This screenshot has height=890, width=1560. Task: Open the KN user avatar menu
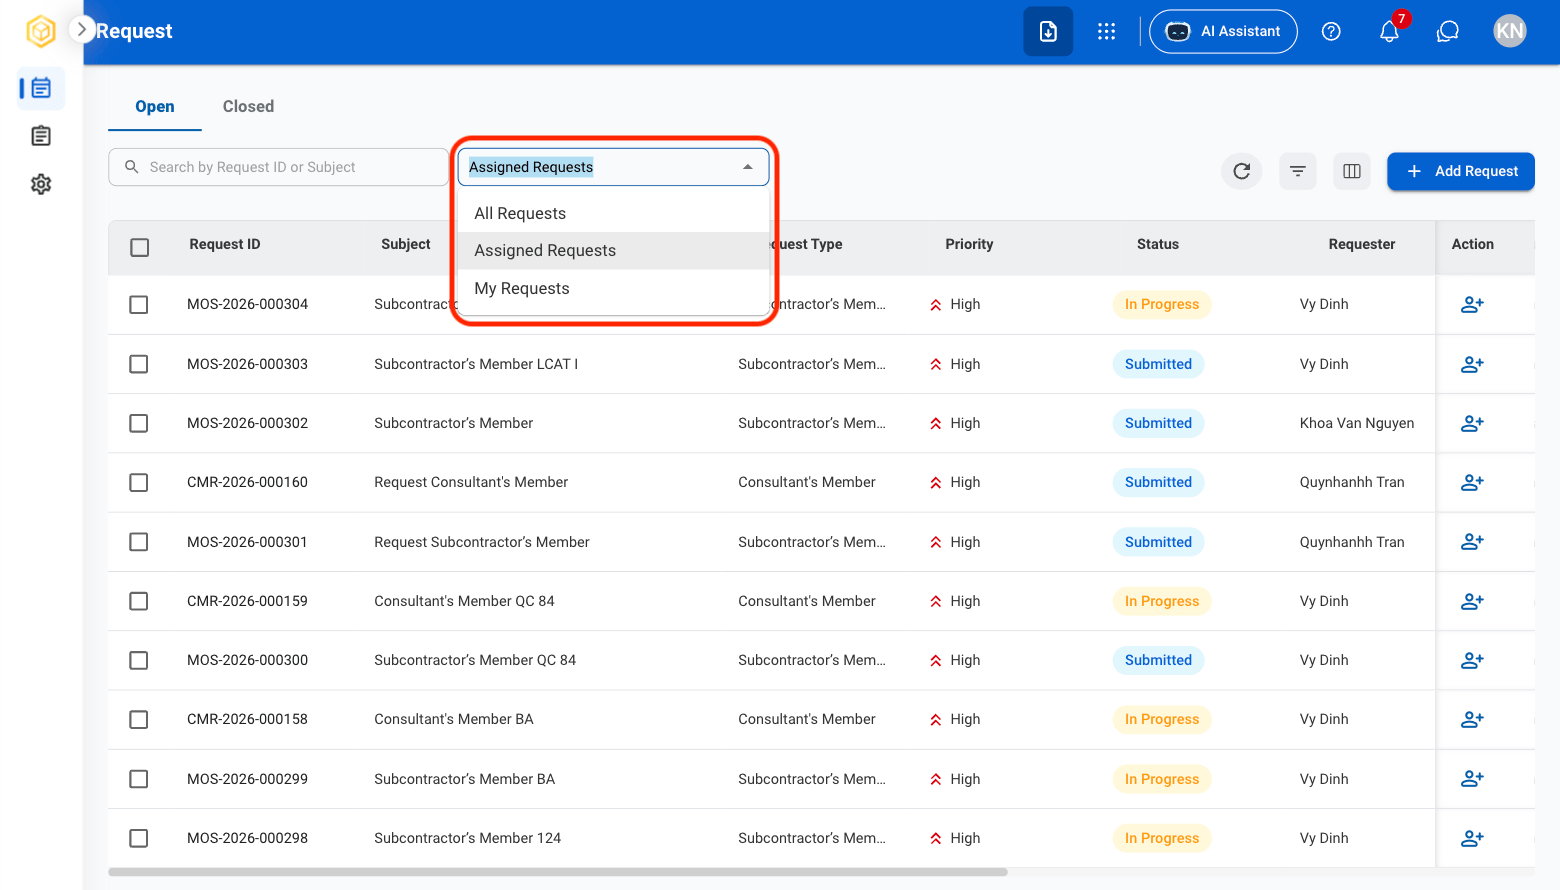[1509, 31]
